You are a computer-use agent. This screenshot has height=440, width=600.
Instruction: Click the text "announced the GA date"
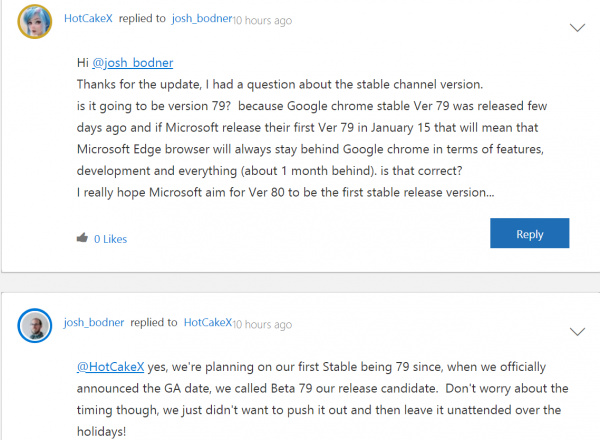click(x=144, y=388)
